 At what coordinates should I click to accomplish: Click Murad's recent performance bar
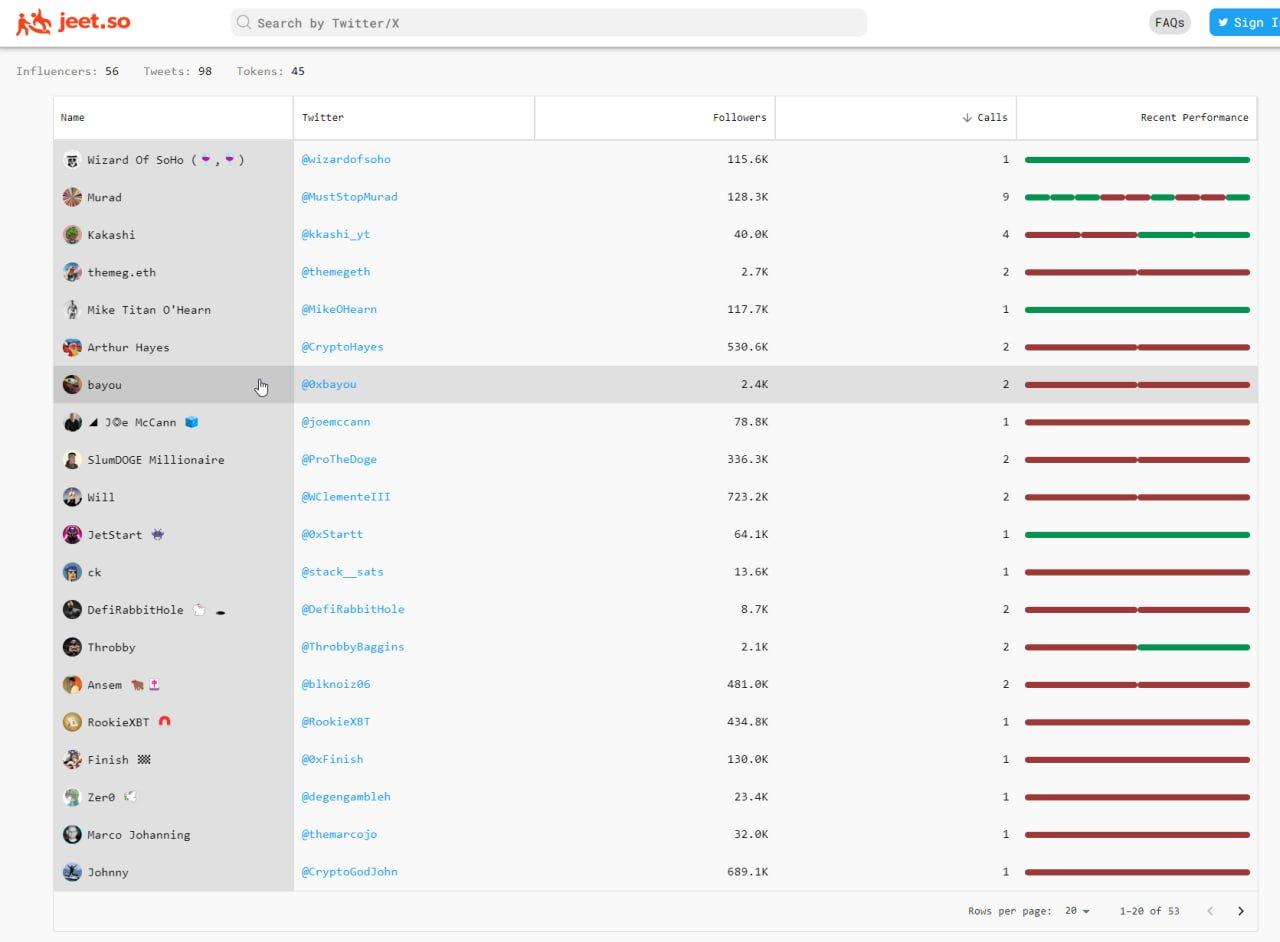(1137, 197)
